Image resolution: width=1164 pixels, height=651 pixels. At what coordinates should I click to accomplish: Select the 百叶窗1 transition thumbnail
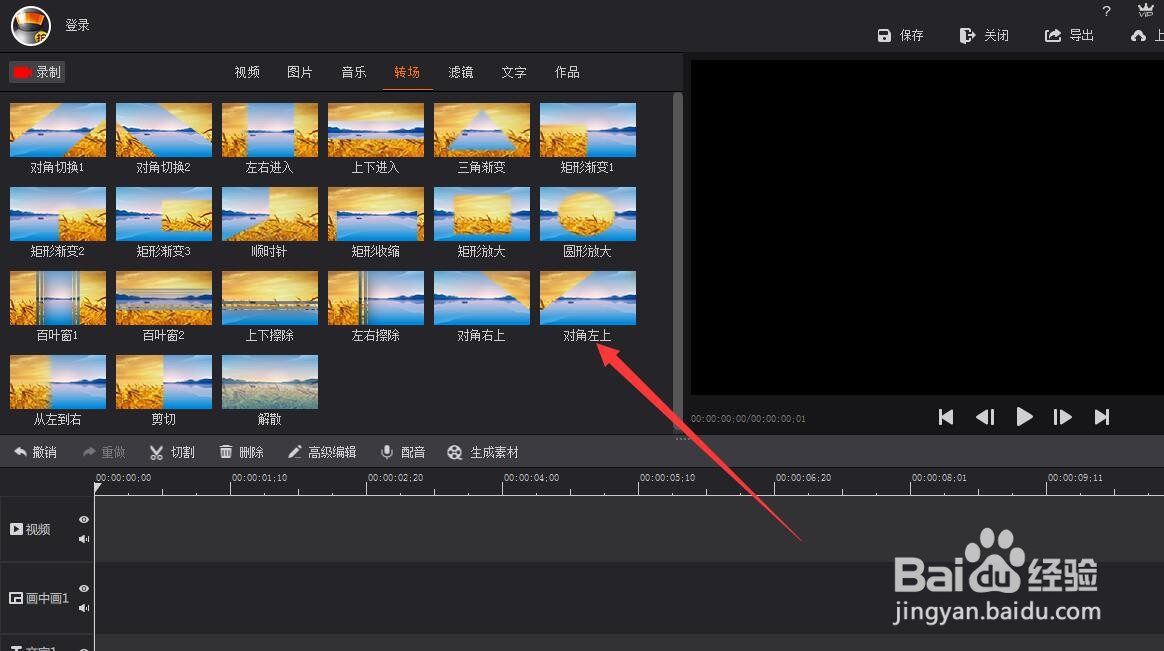pos(58,298)
